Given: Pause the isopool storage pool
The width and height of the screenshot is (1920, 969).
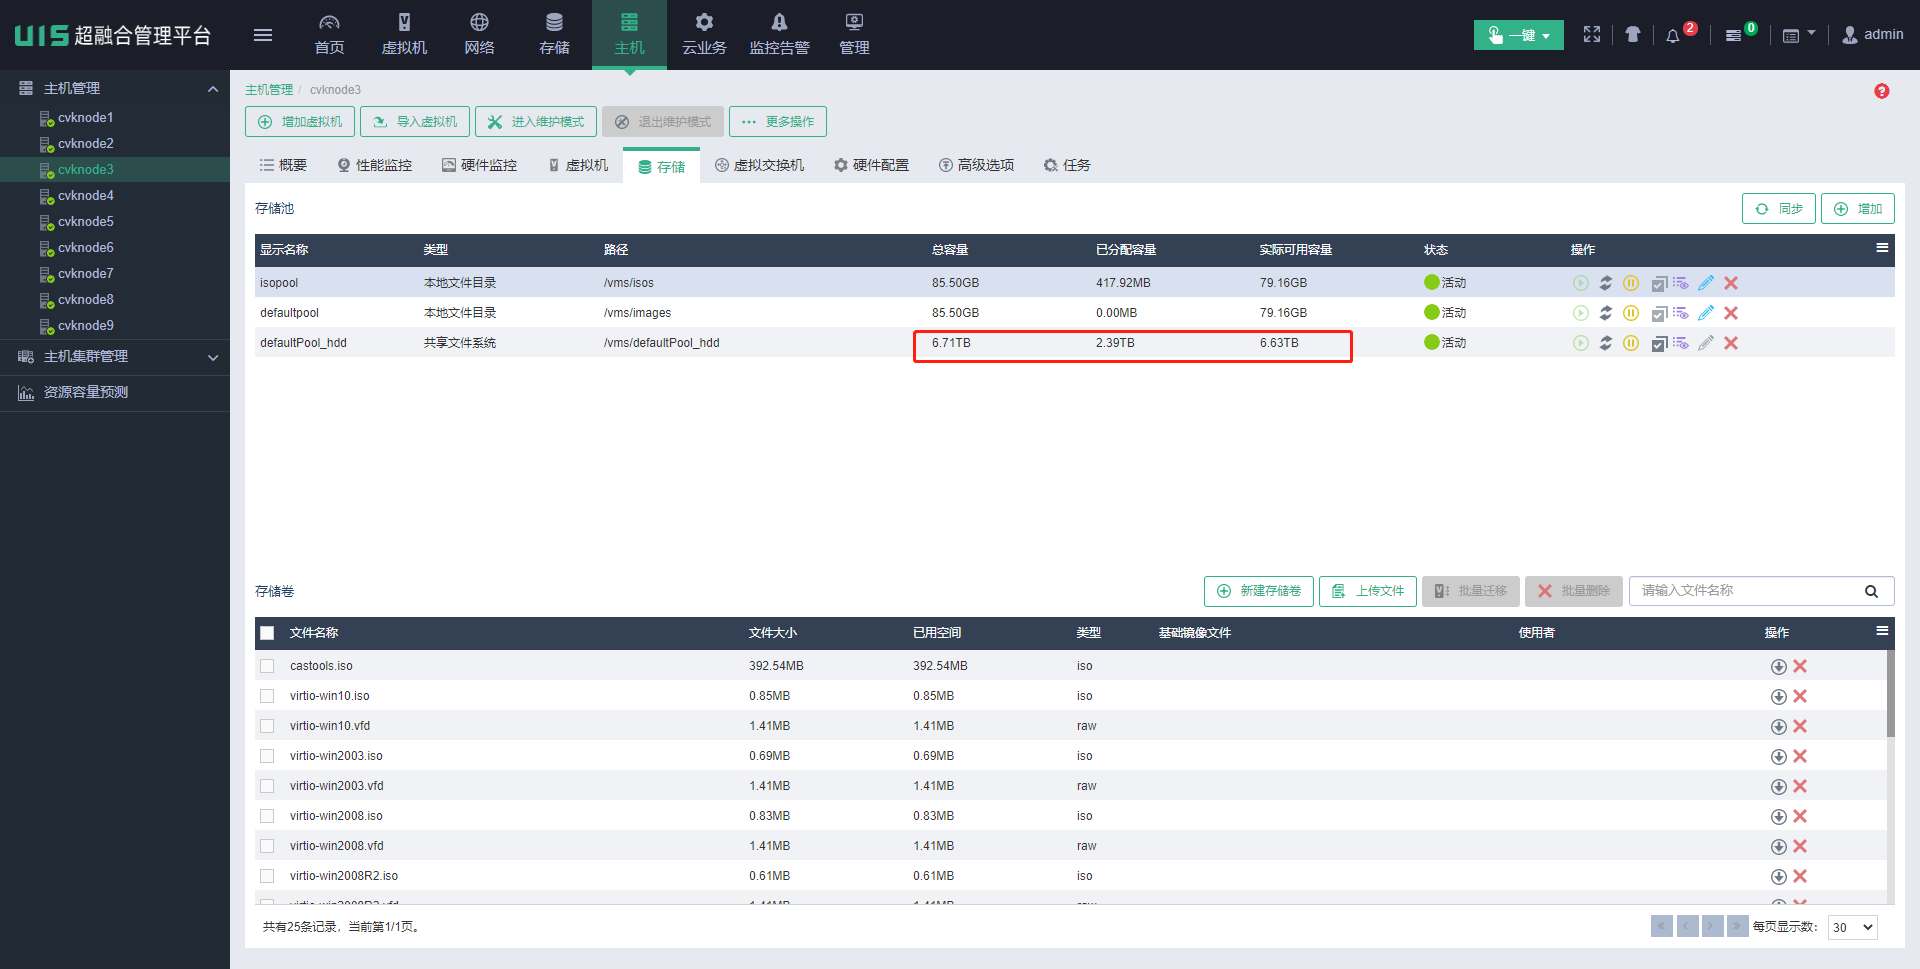Looking at the screenshot, I should (x=1631, y=283).
